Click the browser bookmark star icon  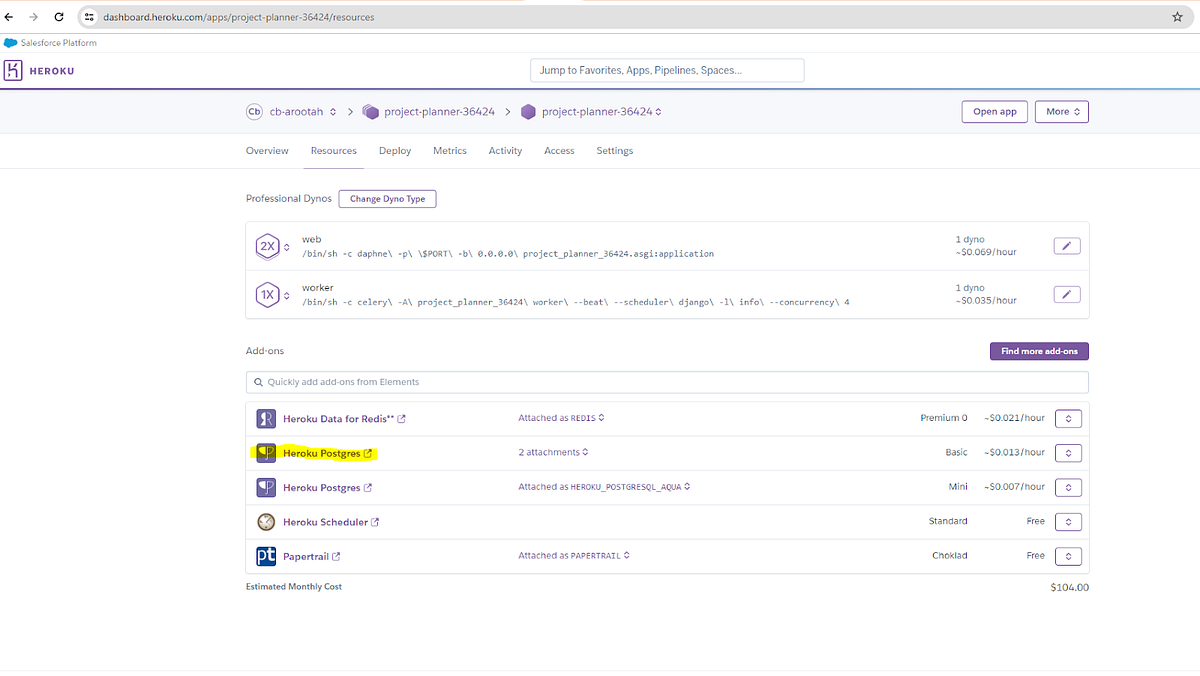[1178, 16]
